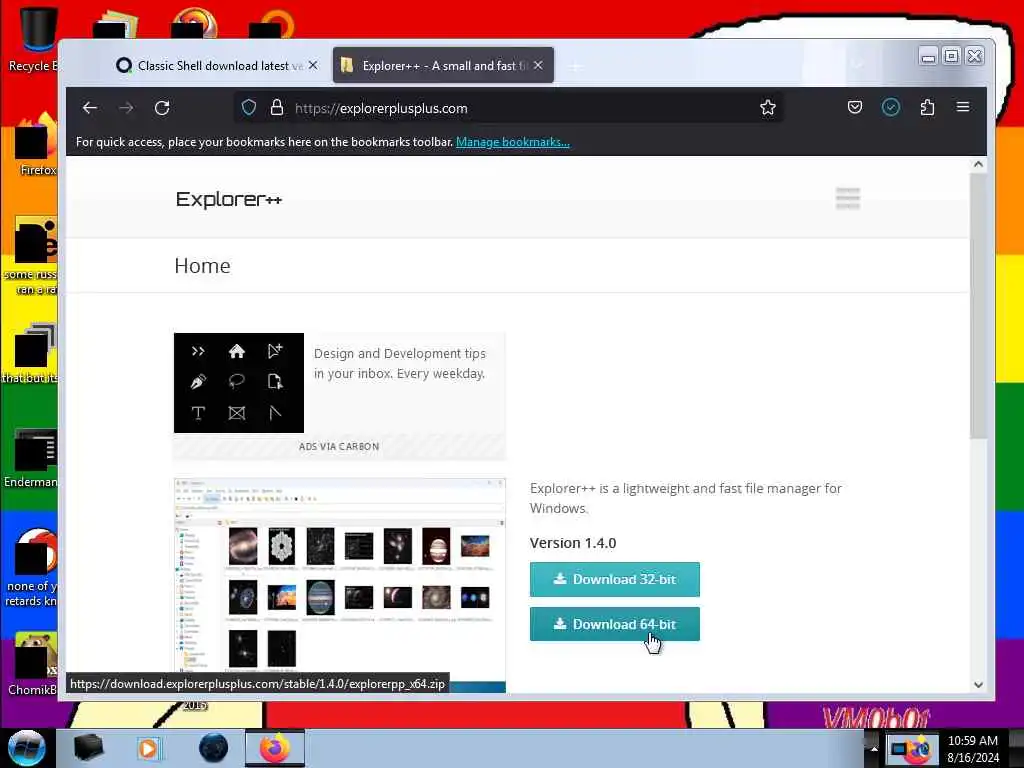Close the Classic Shell download tab

(x=313, y=65)
